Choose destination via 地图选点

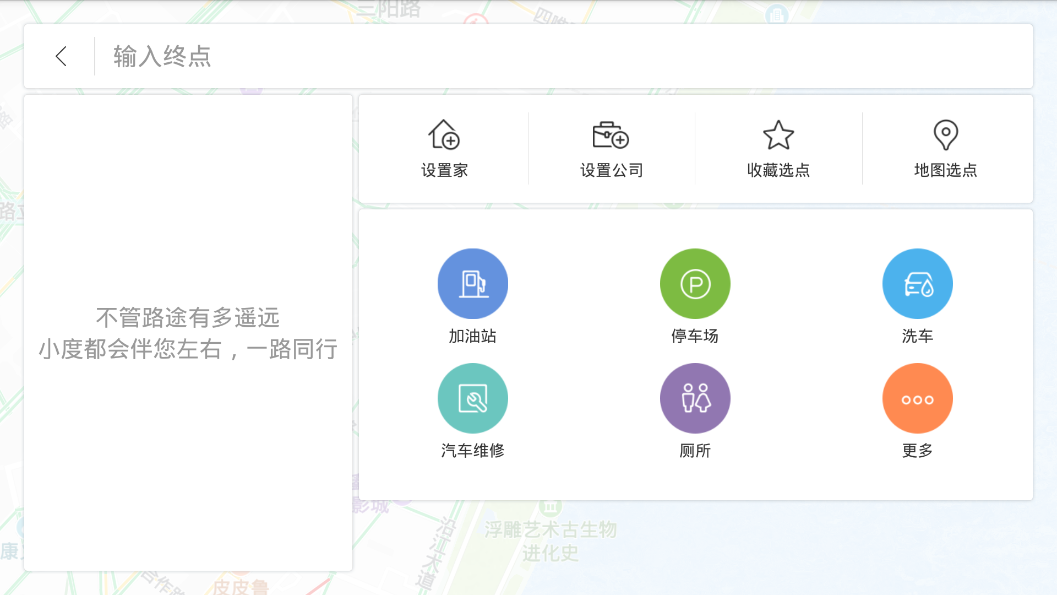tap(946, 148)
